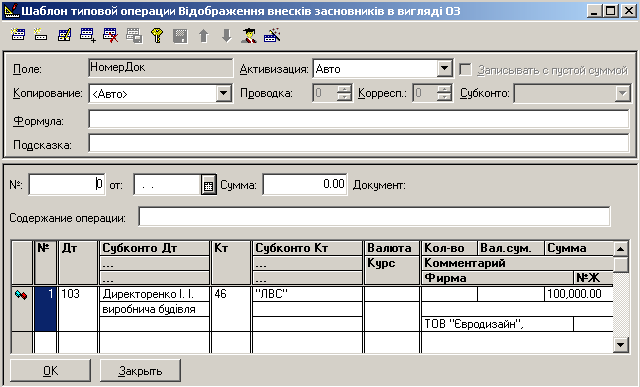
Task: Close window with title bar X
Action: point(629,11)
